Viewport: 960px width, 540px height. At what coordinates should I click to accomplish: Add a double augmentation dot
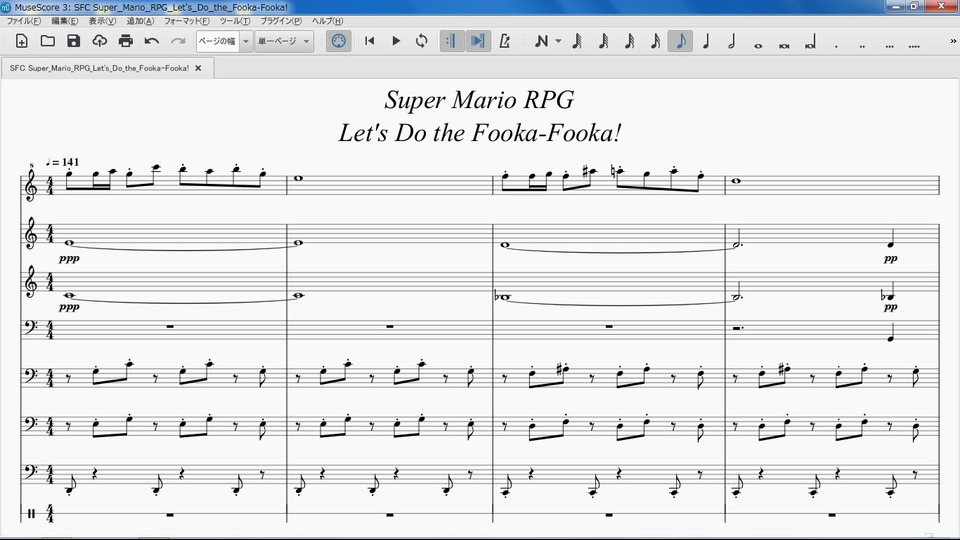pyautogui.click(x=862, y=45)
